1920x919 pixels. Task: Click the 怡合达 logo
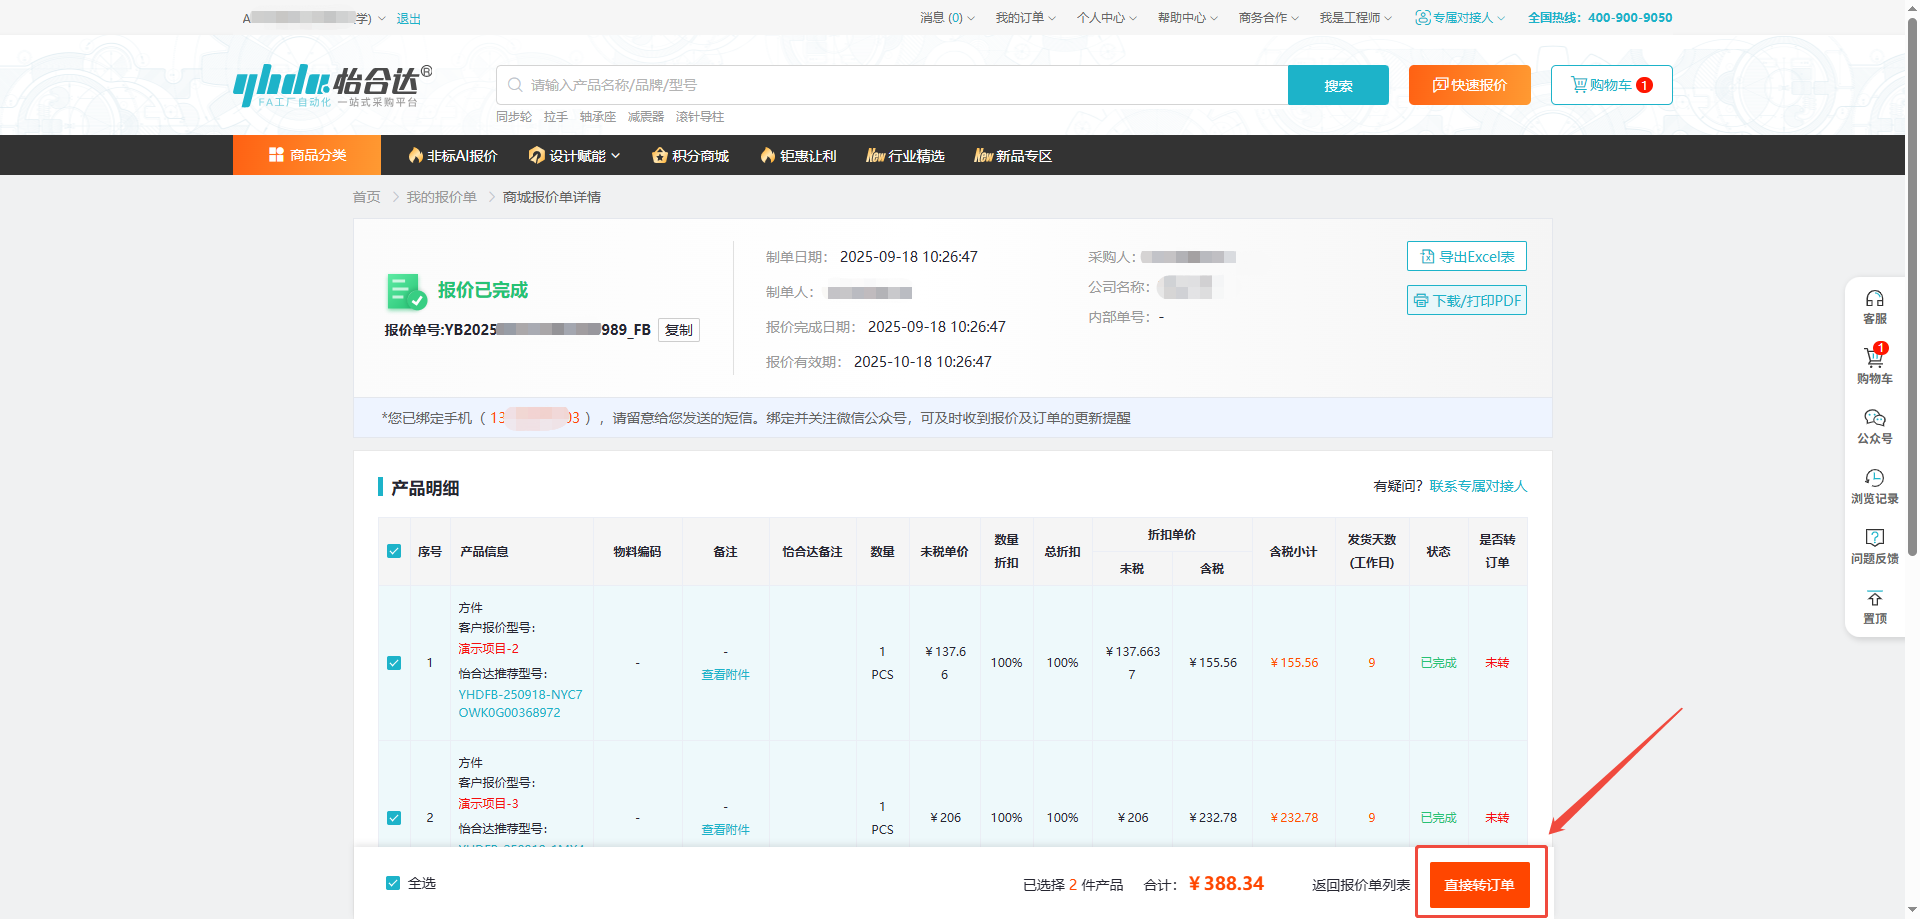tap(332, 85)
